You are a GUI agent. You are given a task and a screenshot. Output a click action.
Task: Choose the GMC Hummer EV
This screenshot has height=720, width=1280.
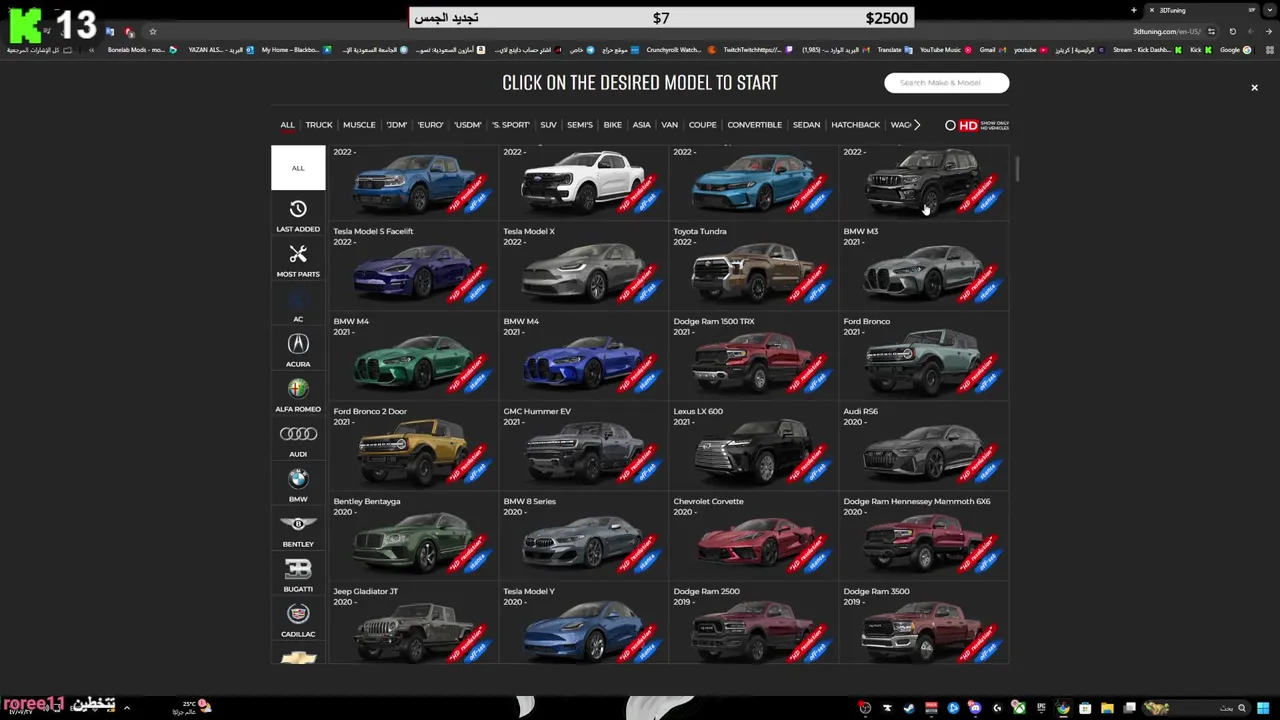click(584, 446)
